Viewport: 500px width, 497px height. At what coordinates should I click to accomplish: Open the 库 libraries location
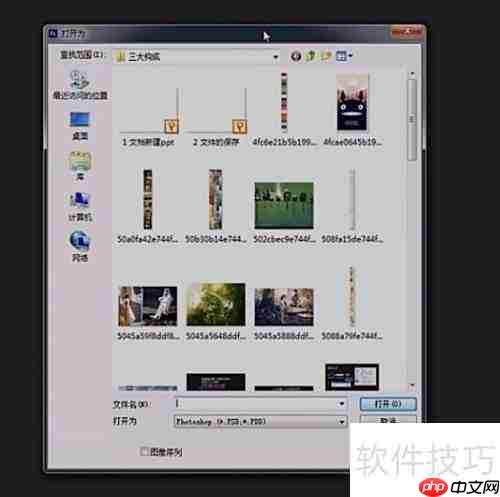coord(80,166)
